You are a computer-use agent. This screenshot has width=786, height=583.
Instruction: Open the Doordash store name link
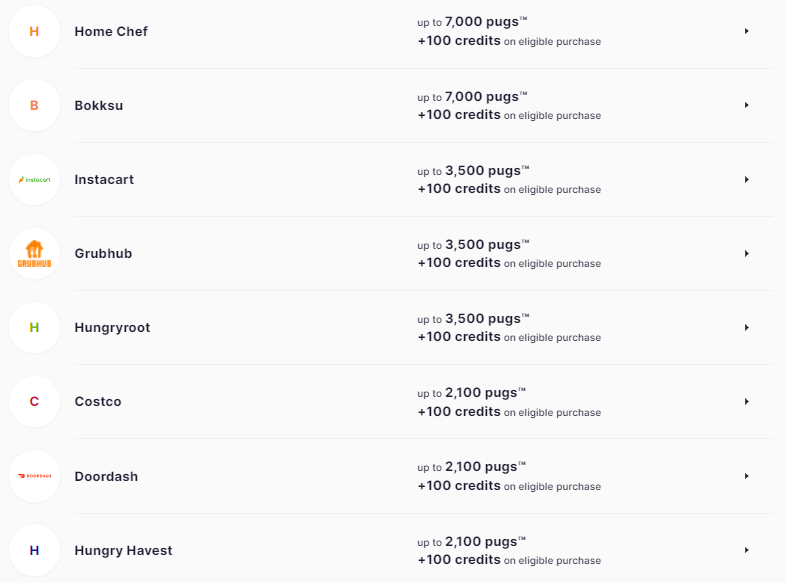tap(106, 476)
